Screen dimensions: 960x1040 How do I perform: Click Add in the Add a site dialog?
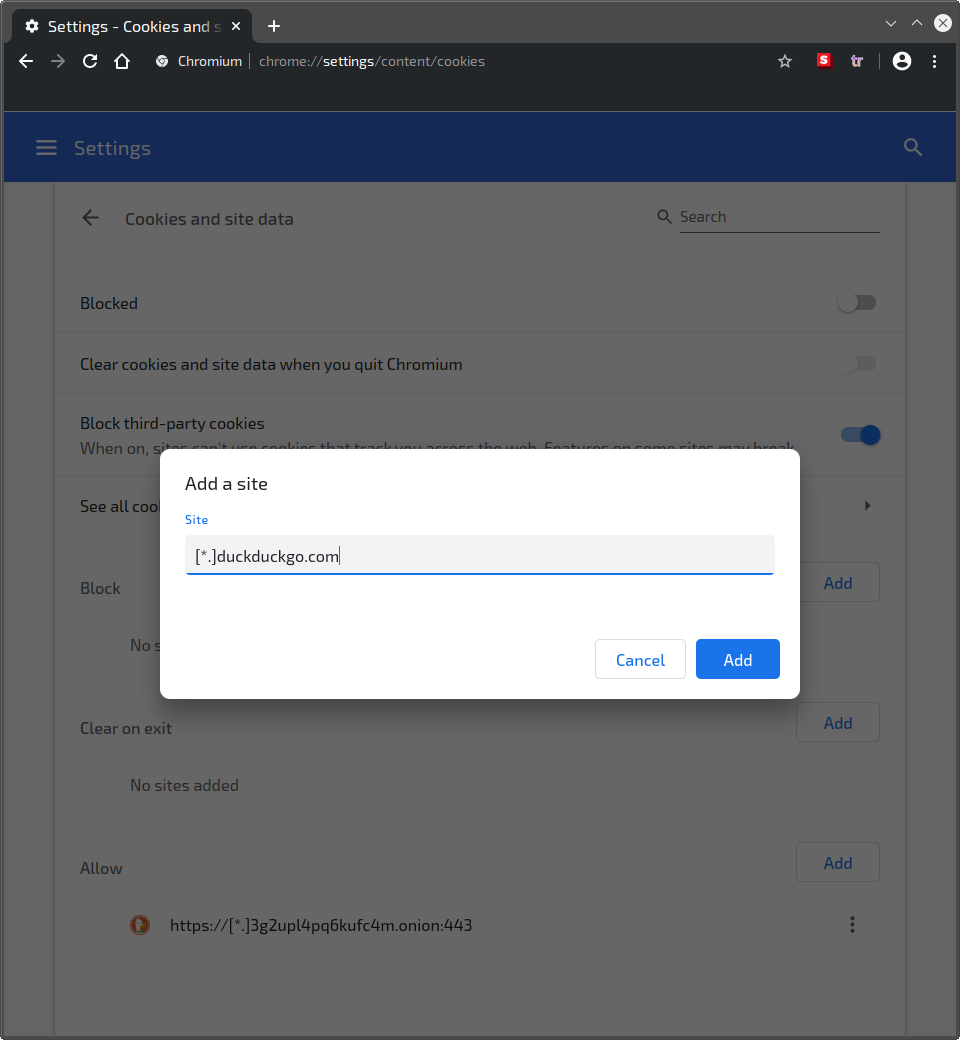(738, 659)
